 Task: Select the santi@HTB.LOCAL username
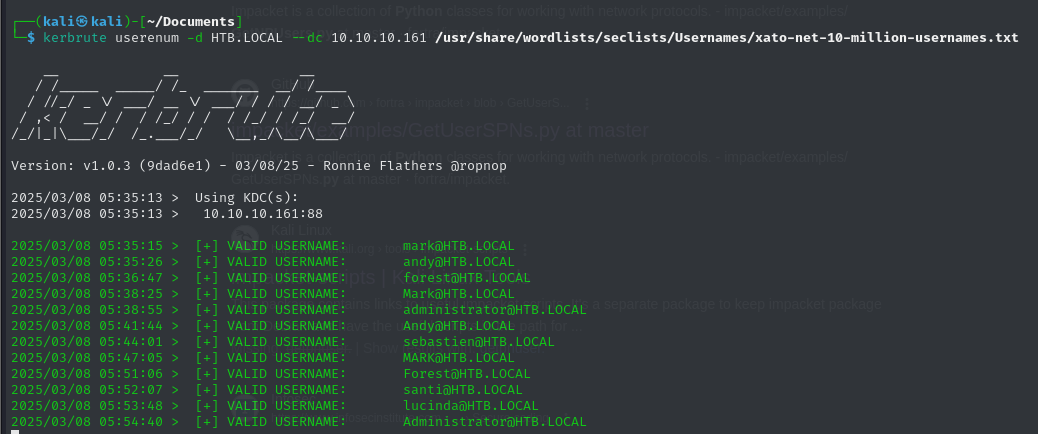[463, 390]
